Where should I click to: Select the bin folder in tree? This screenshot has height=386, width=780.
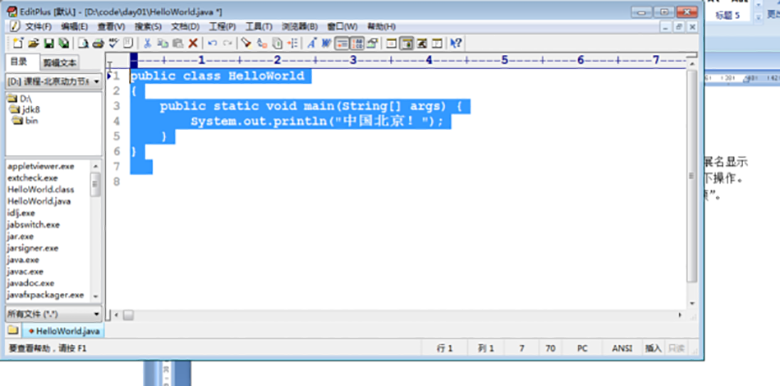click(x=25, y=120)
